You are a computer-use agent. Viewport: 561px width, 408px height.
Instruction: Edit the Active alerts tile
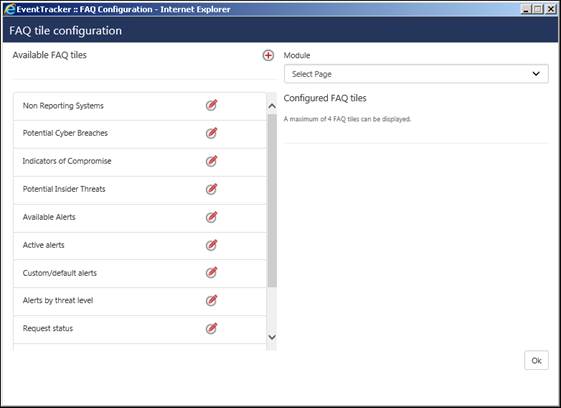(x=211, y=245)
